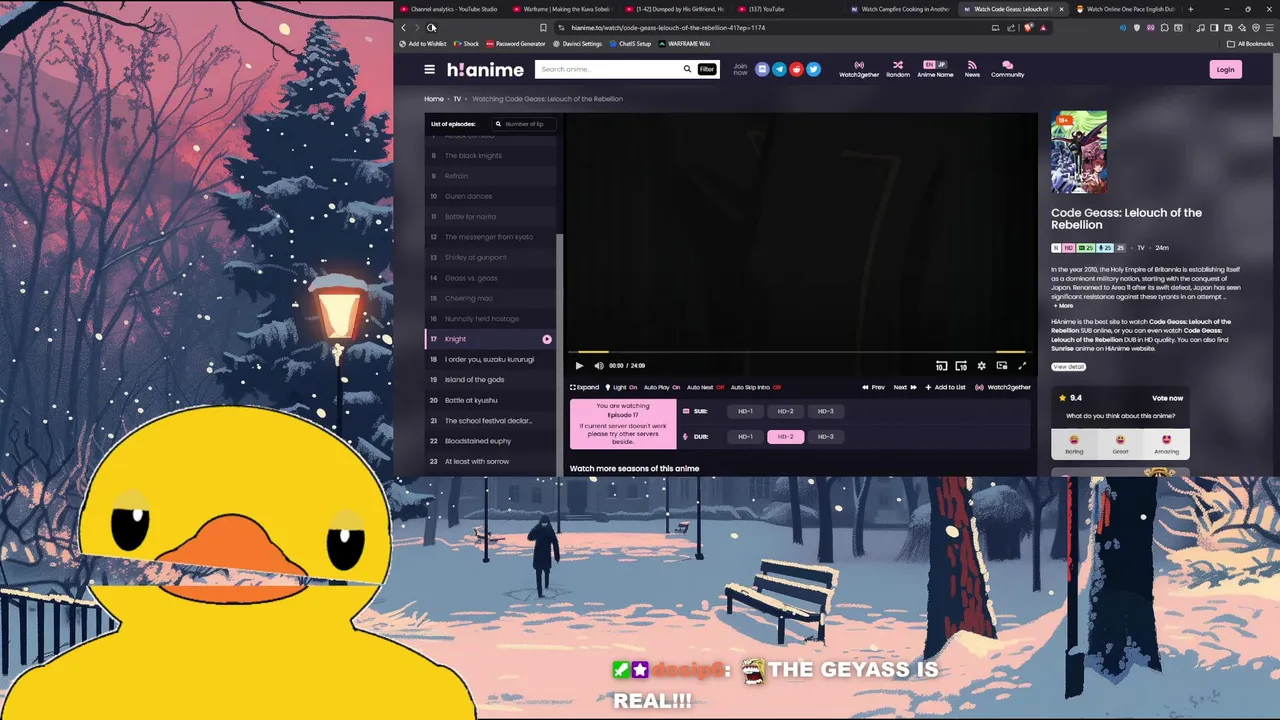Screen dimensions: 1280x720
Task: Open Watch2gether below the player
Action: tap(1003, 387)
